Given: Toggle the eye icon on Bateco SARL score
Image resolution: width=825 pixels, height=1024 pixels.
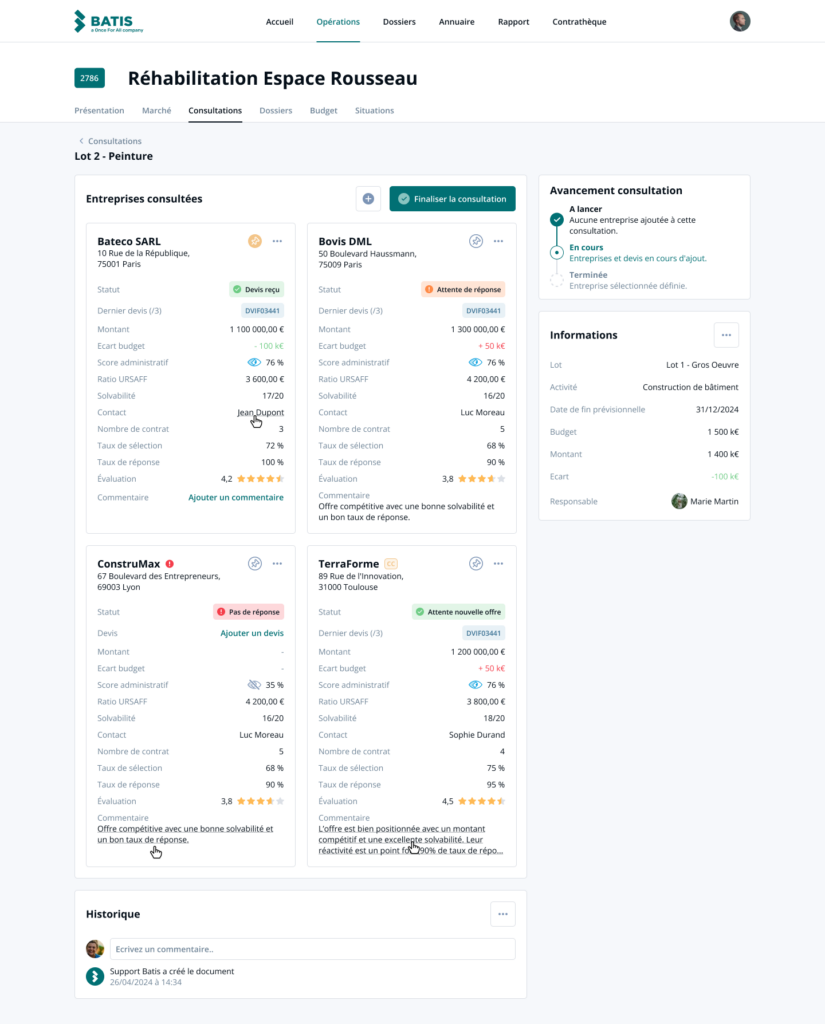Looking at the screenshot, I should point(254,363).
